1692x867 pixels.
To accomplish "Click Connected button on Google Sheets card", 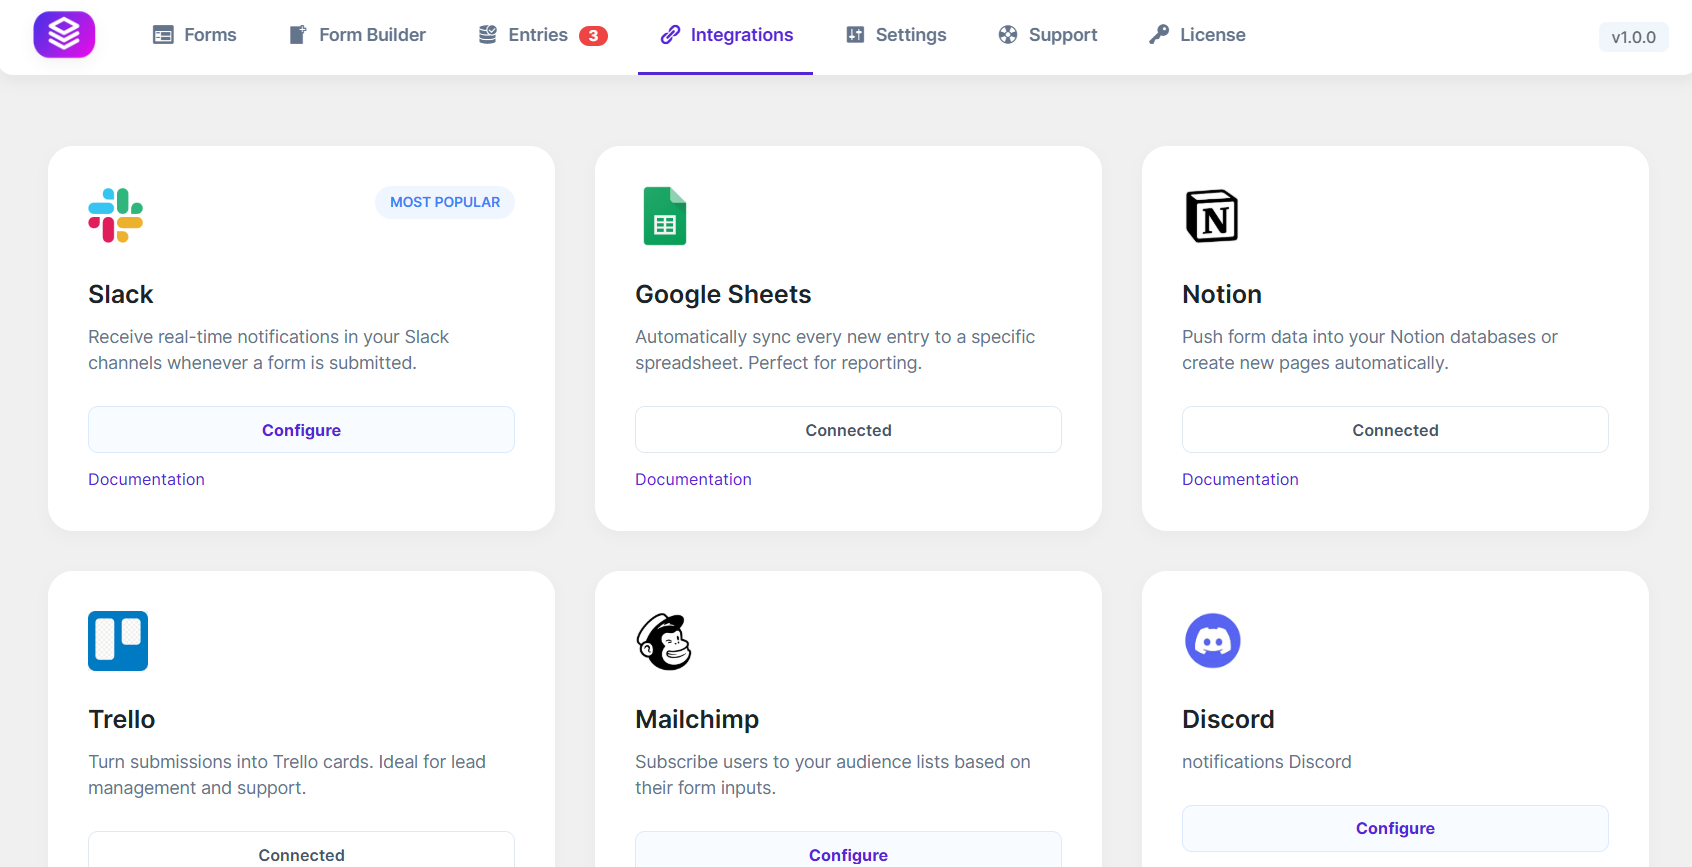I will [x=848, y=430].
